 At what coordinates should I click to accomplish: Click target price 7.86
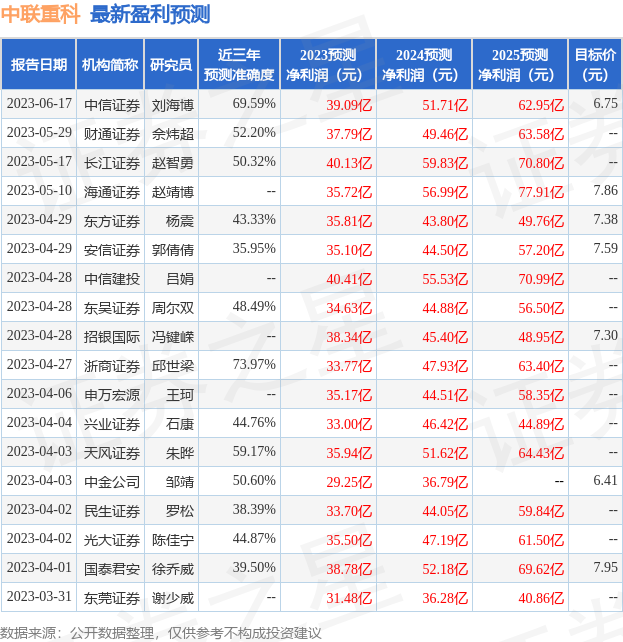coord(605,191)
